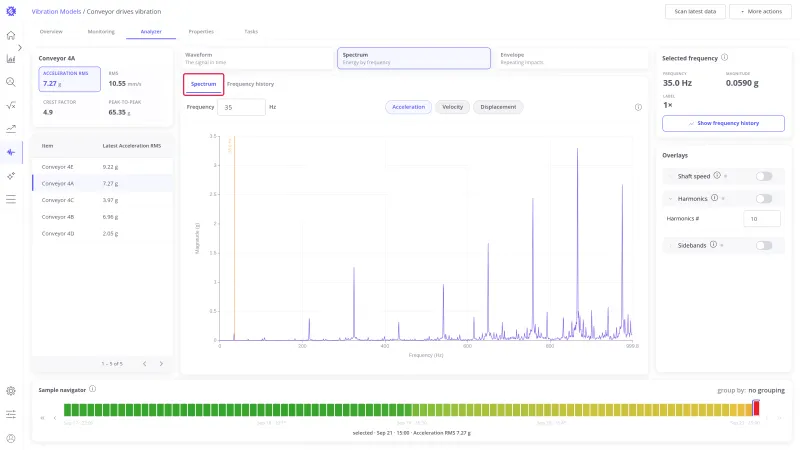Viewport: 800px width, 450px height.
Task: Jump to first sample in navigator
Action: click(x=42, y=418)
